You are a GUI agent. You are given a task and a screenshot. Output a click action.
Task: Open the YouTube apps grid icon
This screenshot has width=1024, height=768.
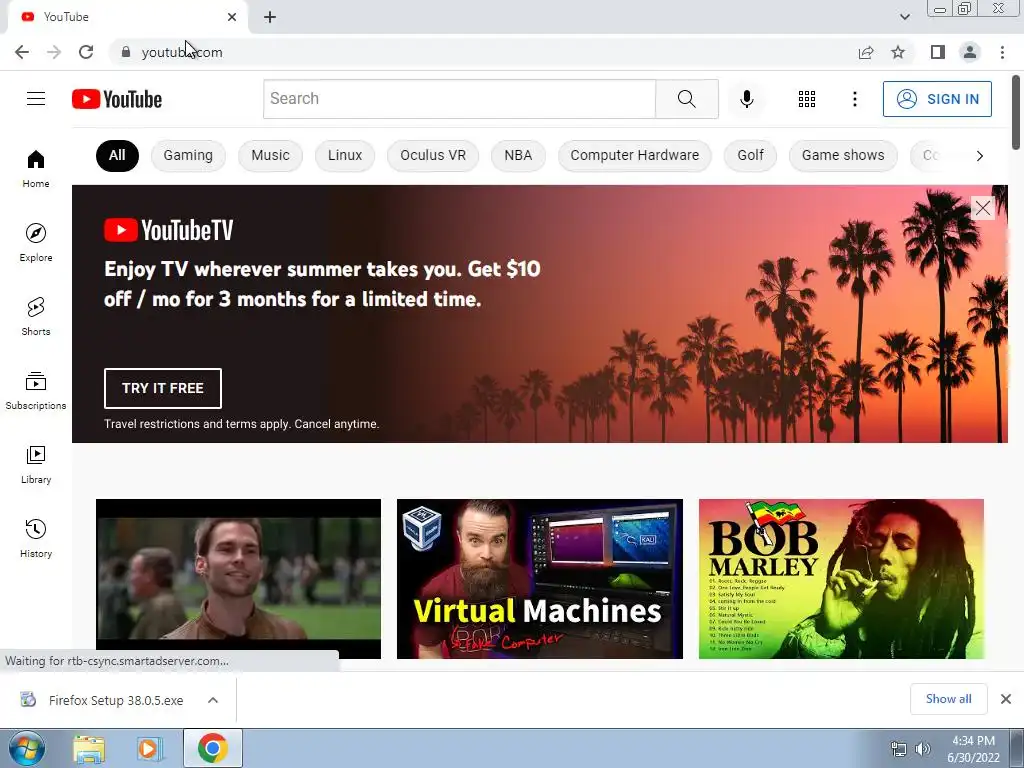pos(807,99)
